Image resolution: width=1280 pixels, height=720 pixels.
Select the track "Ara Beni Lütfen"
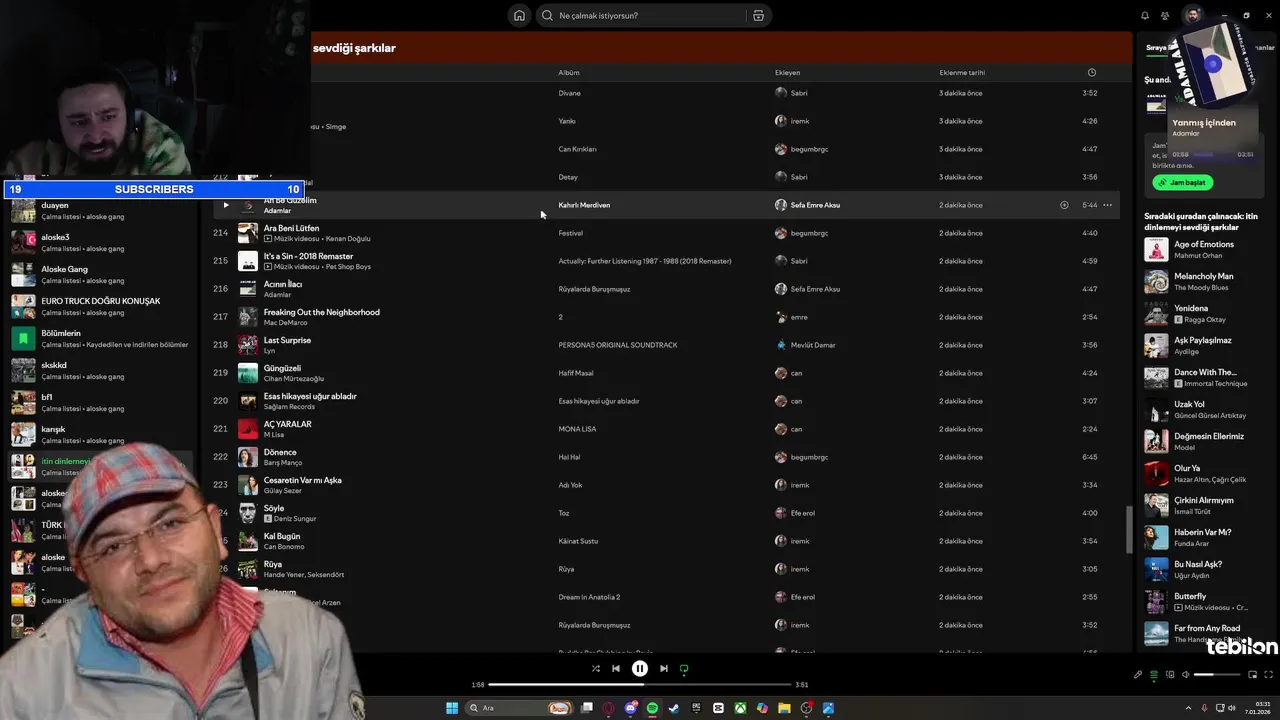[291, 228]
